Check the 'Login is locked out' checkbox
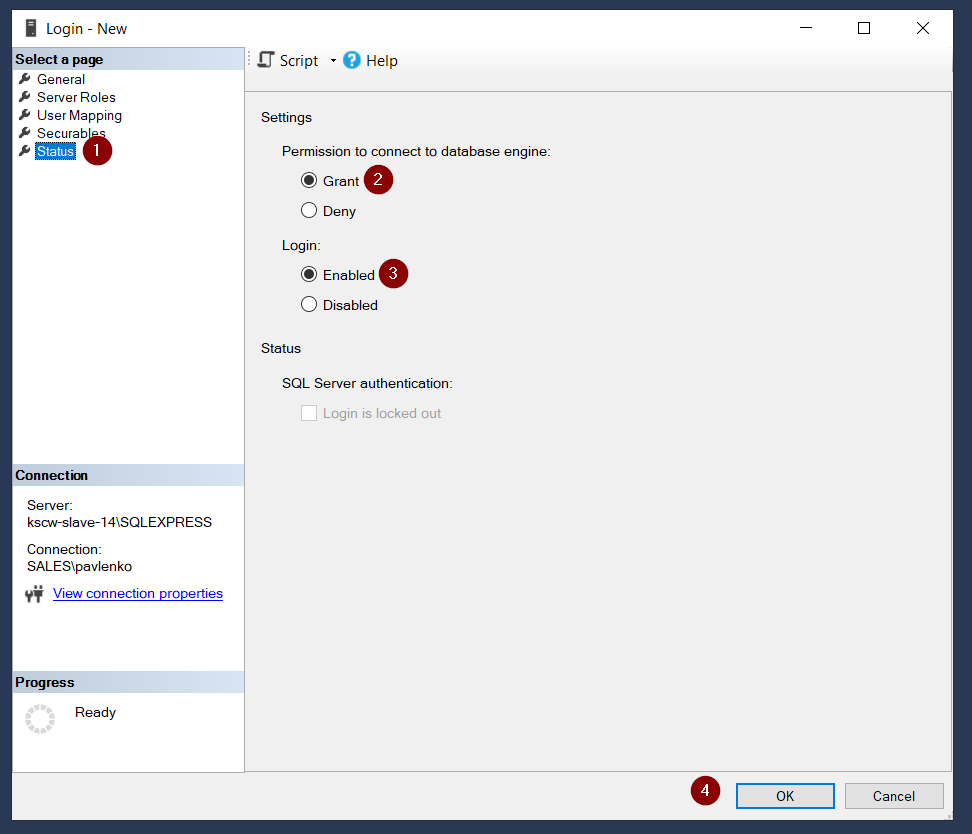The image size is (972, 834). (x=309, y=413)
